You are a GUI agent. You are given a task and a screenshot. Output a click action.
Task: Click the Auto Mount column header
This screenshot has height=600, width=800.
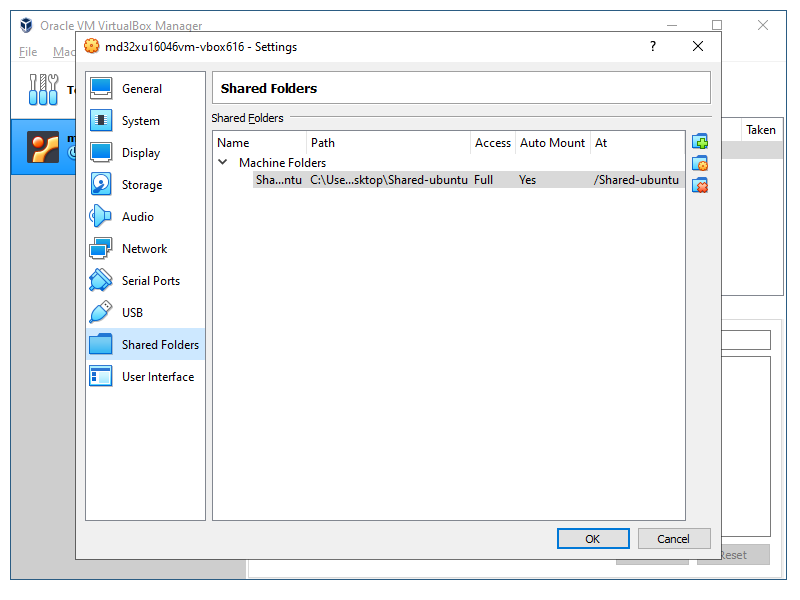coord(552,143)
